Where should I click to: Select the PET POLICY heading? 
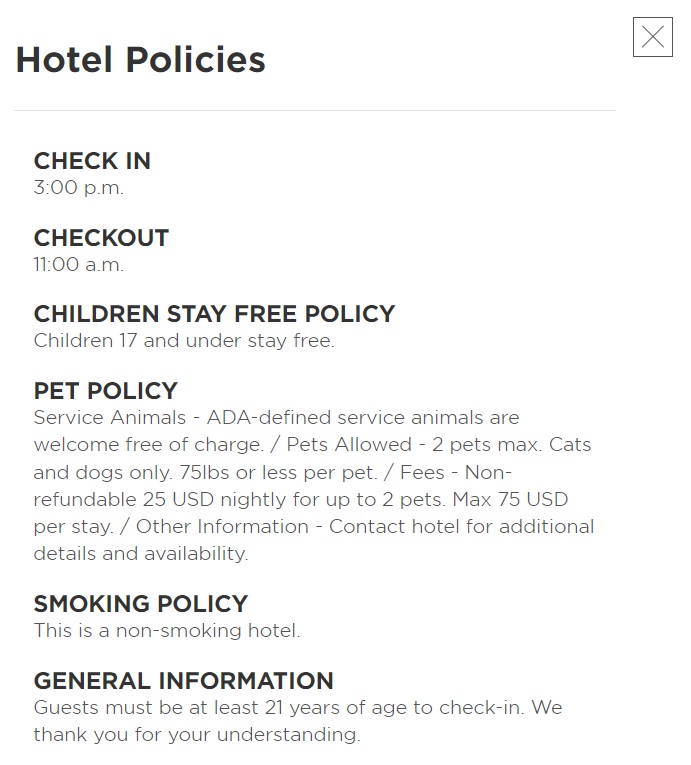[105, 391]
